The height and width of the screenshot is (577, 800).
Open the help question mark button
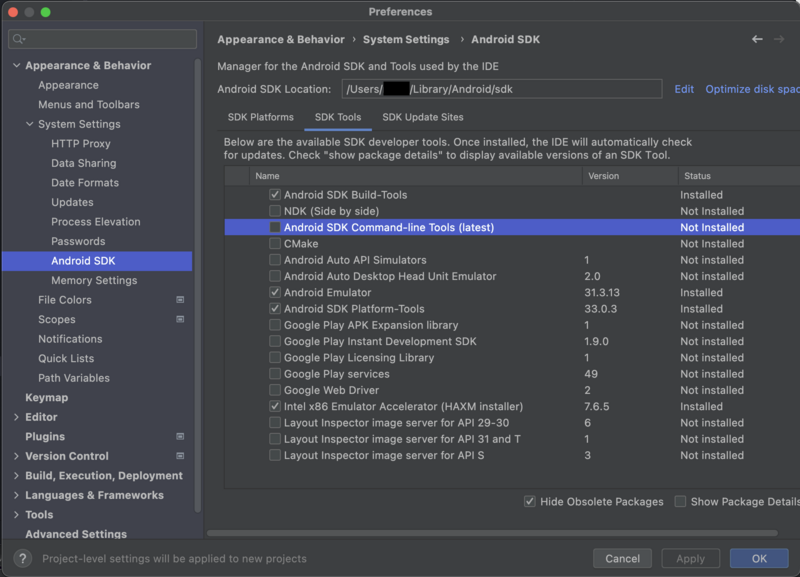click(x=22, y=558)
